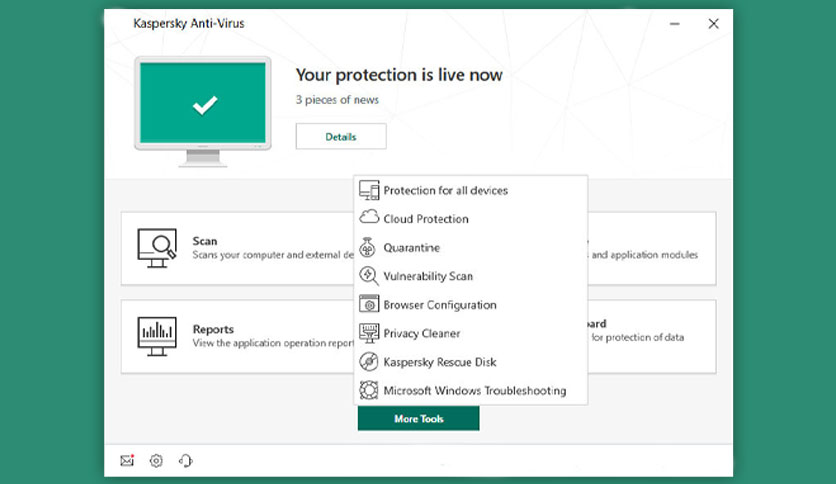Click the Cloud Protection cloud icon
This screenshot has height=484, width=836.
tap(368, 217)
